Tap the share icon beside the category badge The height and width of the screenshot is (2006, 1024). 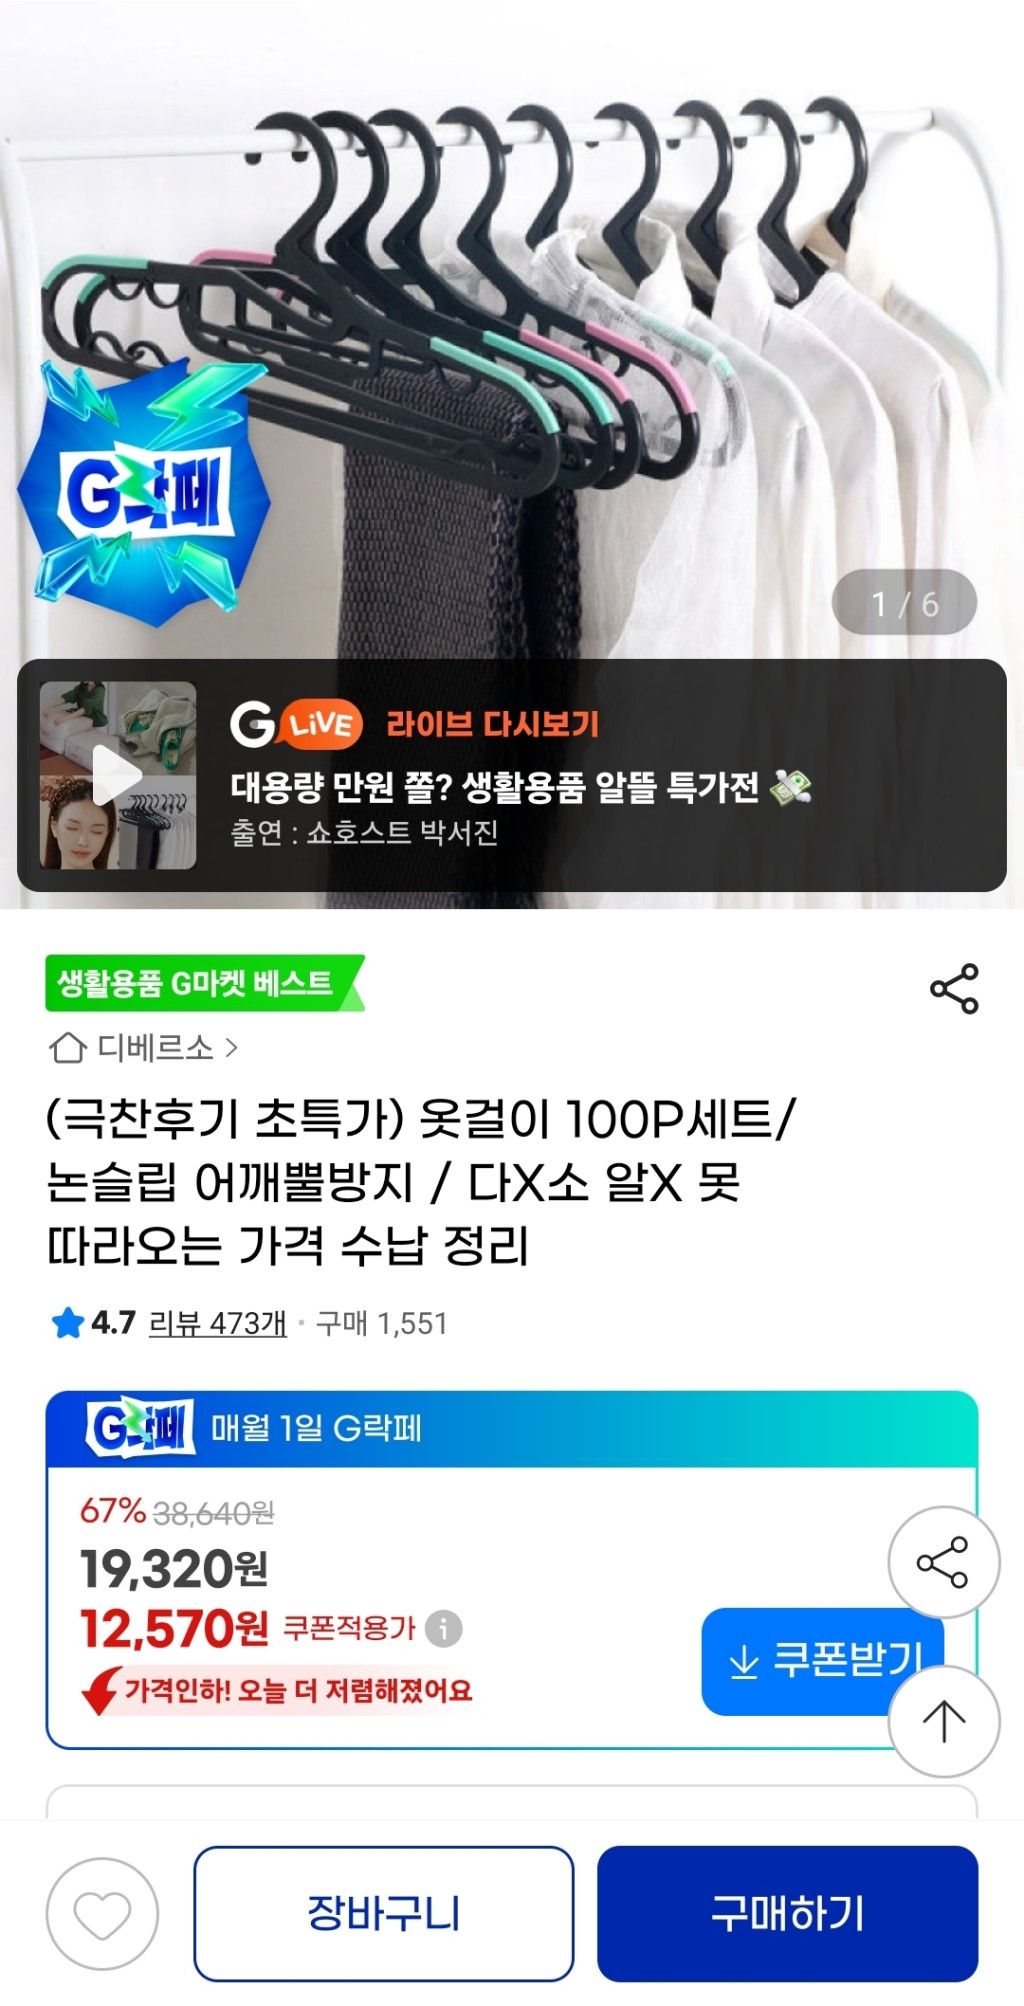[x=954, y=989]
